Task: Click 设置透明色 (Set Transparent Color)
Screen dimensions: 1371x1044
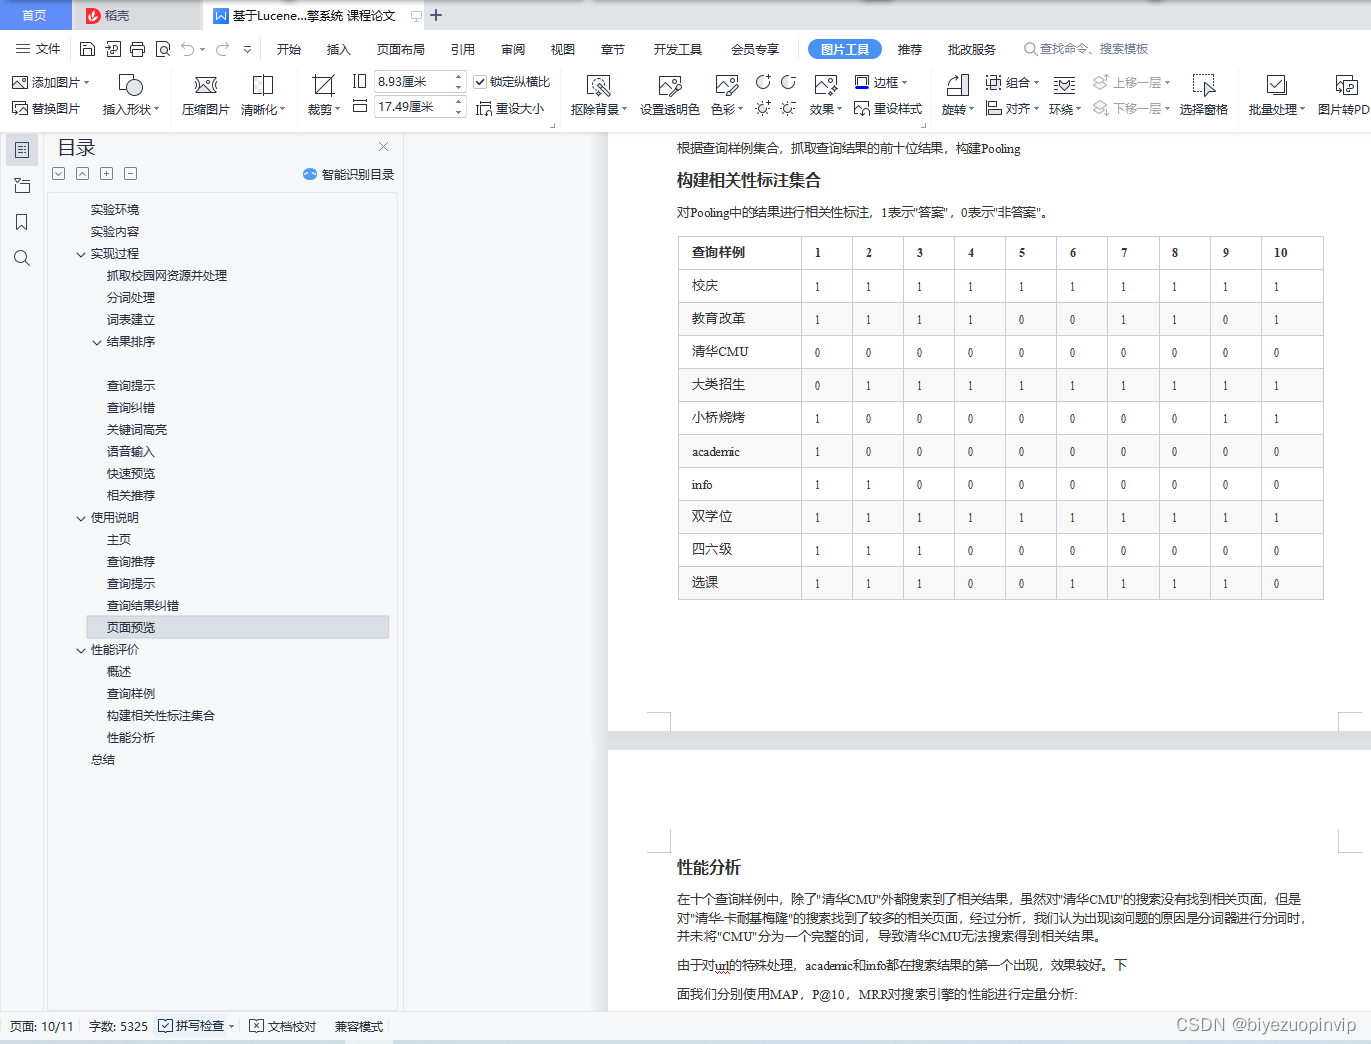Action: tap(670, 95)
